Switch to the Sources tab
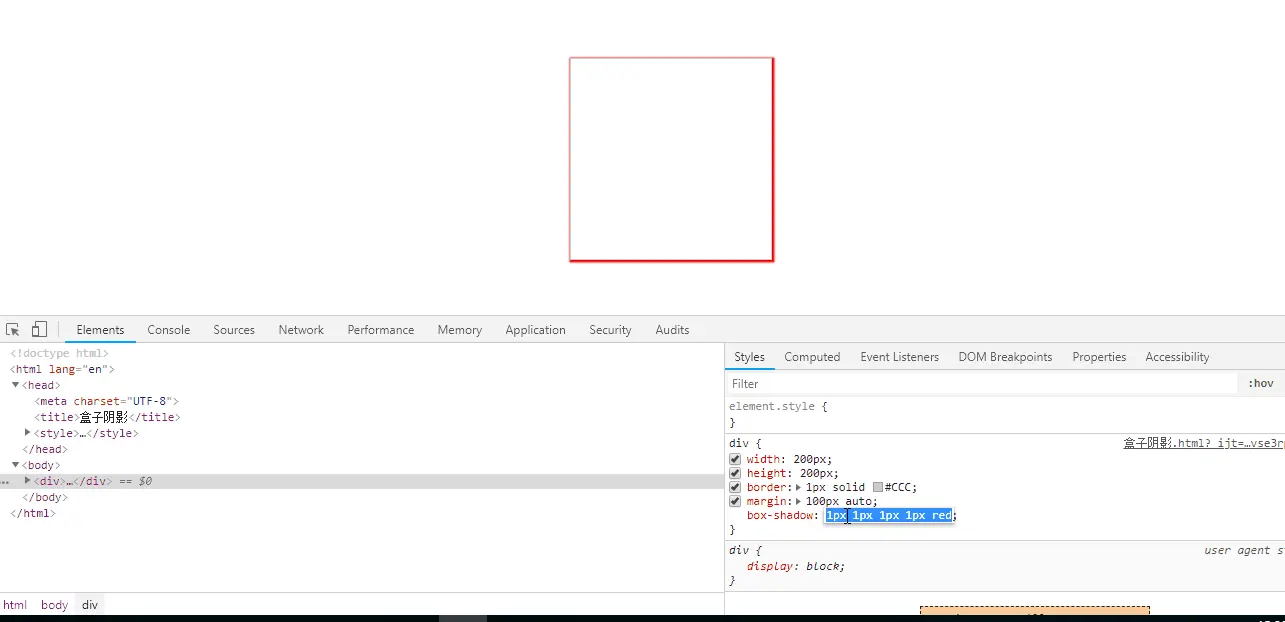The image size is (1285, 622). [x=234, y=330]
